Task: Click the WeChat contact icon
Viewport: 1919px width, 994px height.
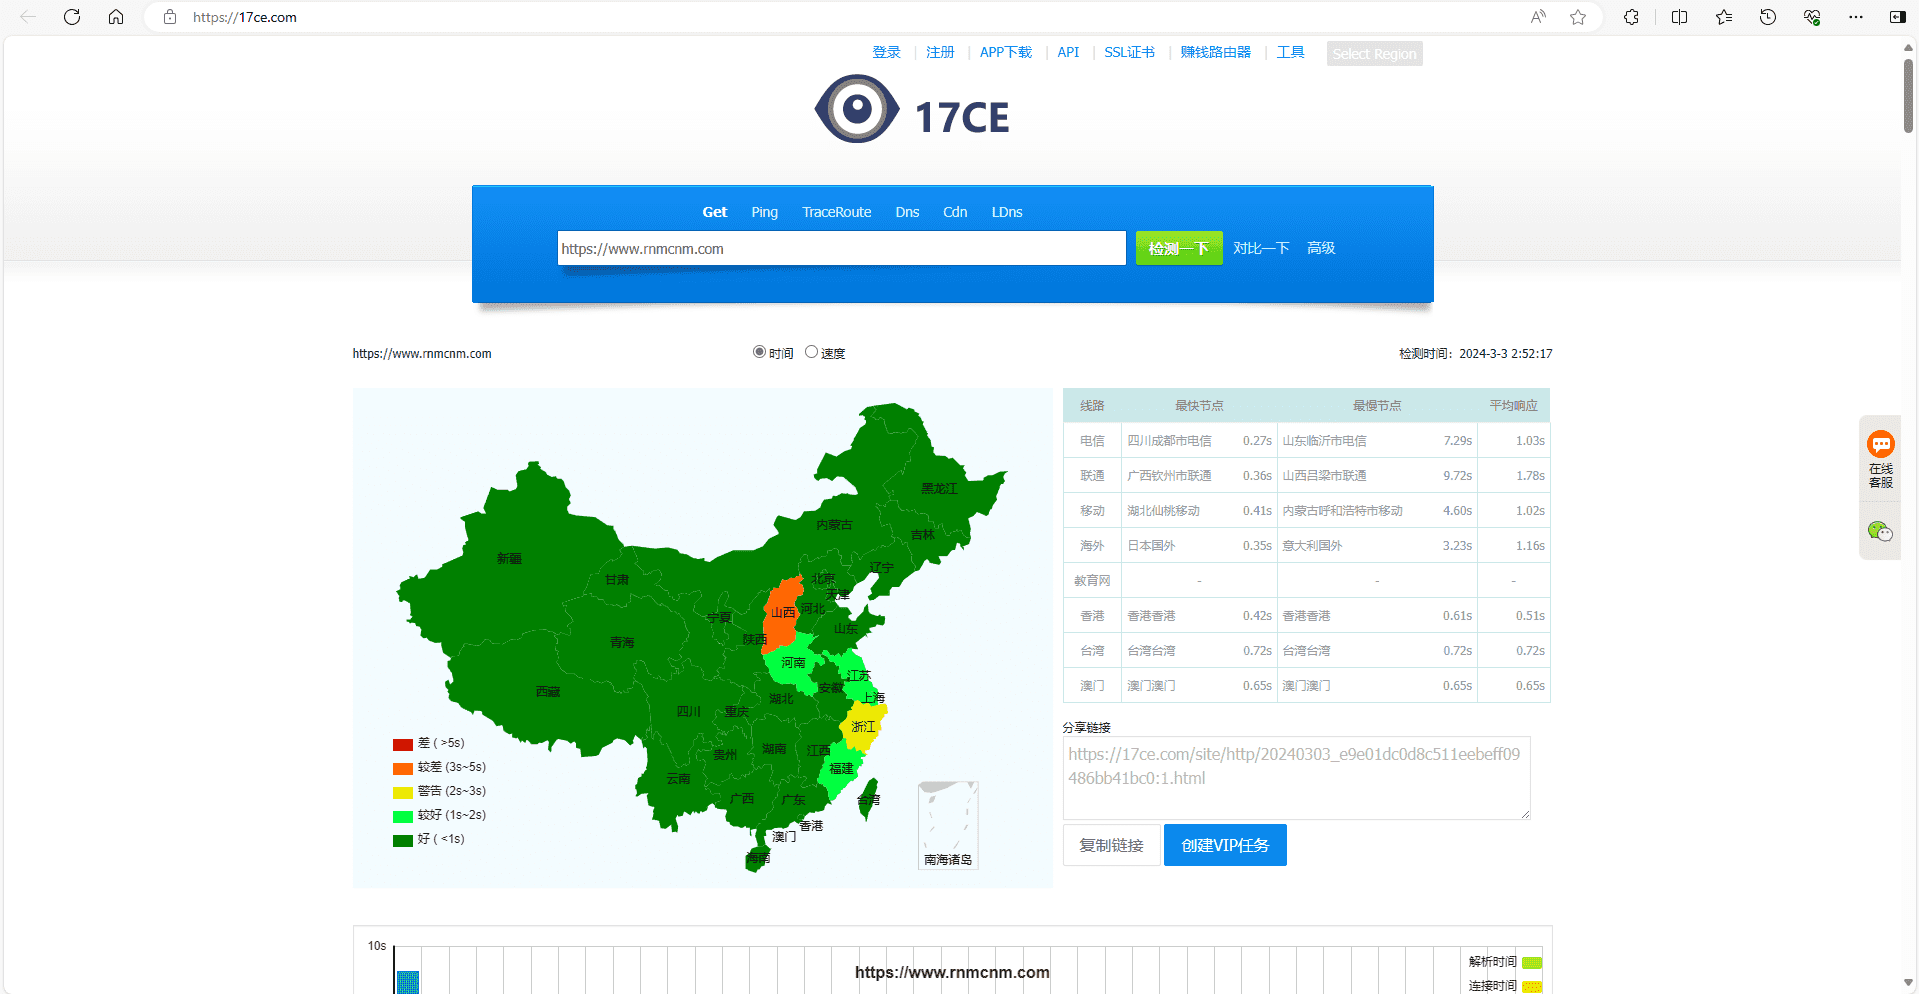Action: tap(1881, 531)
